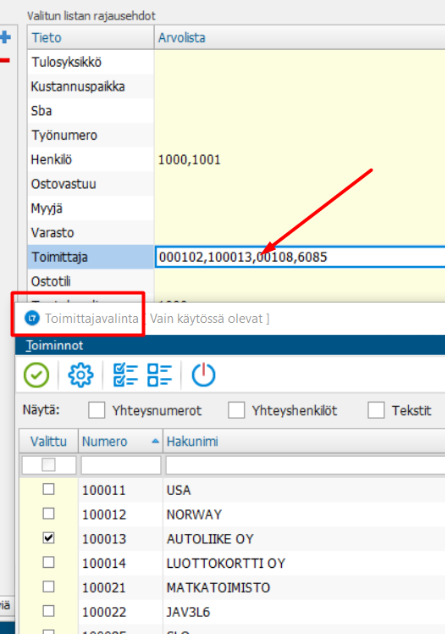The height and width of the screenshot is (634, 445).
Task: Click the red minus remove icon
Action: click(x=4, y=61)
